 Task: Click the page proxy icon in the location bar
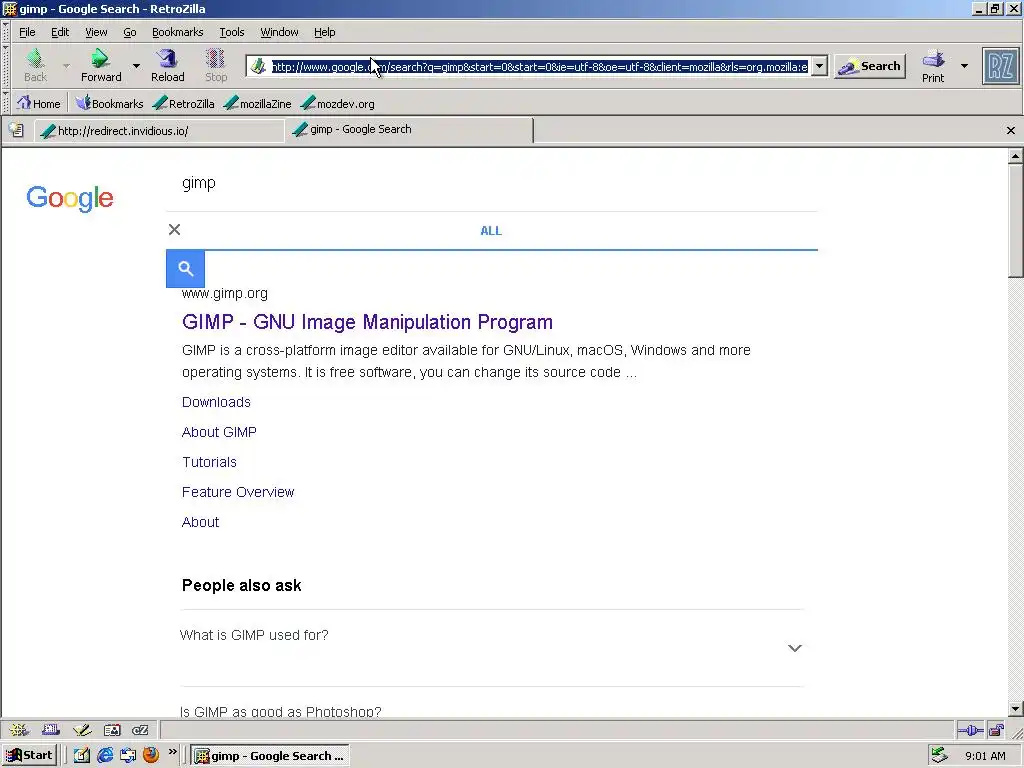coord(259,66)
